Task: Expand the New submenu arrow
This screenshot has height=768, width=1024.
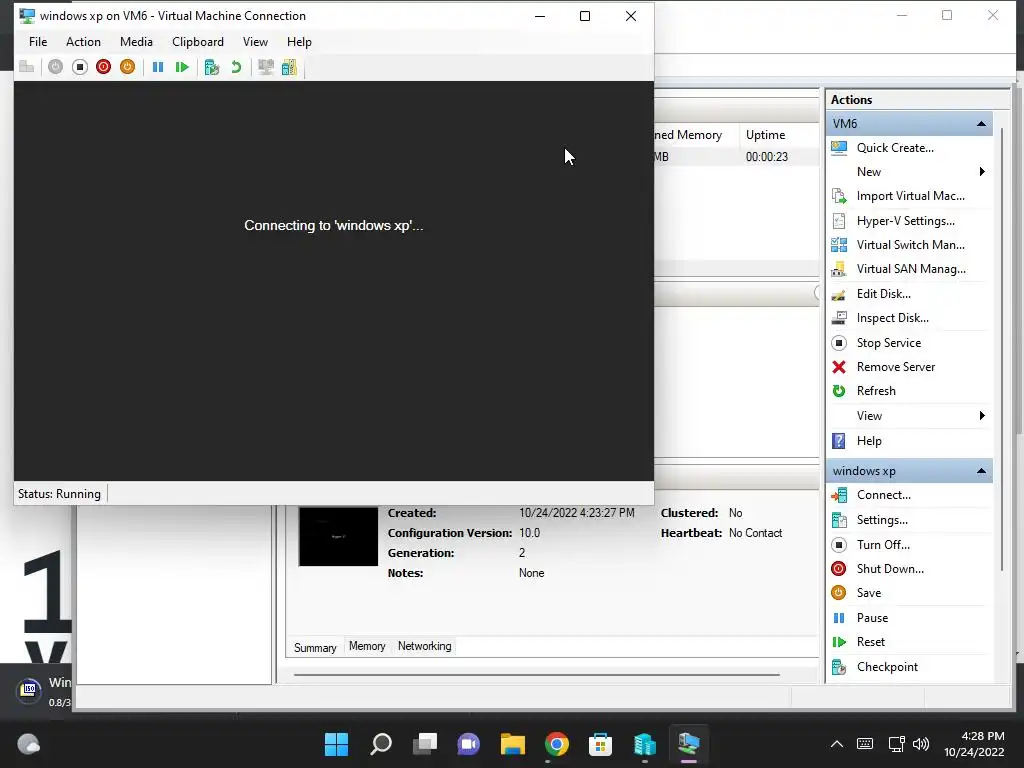Action: coord(982,172)
